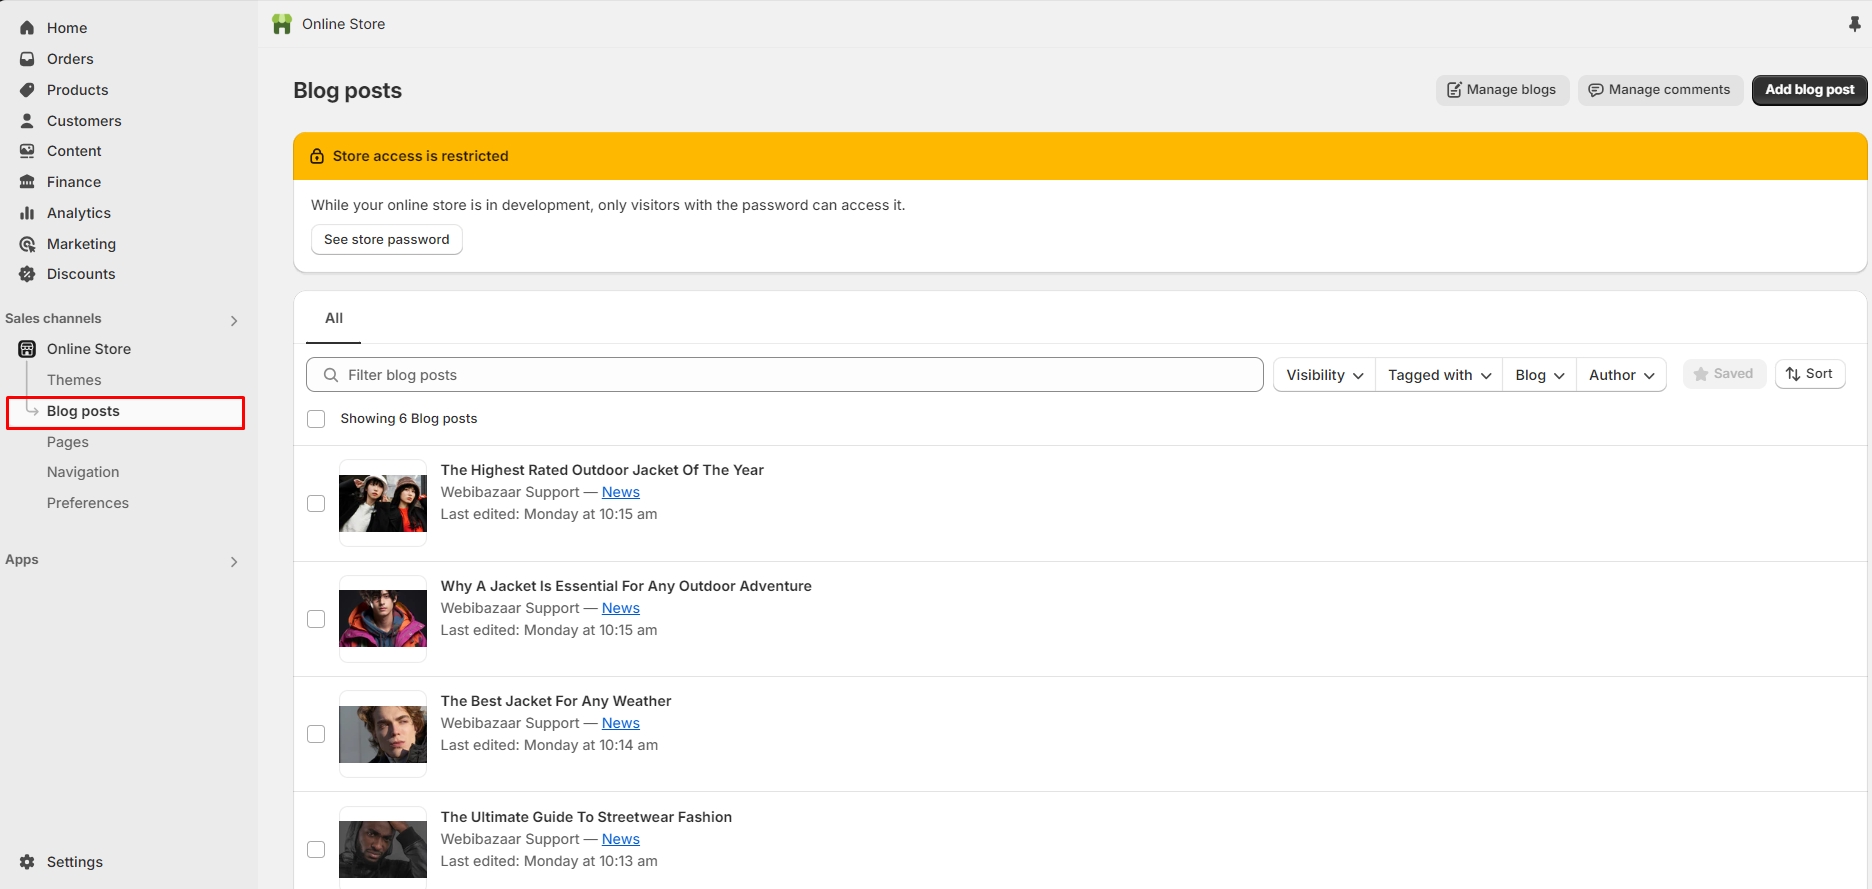Click the Home icon in sidebar
1872x889 pixels.
(27, 28)
